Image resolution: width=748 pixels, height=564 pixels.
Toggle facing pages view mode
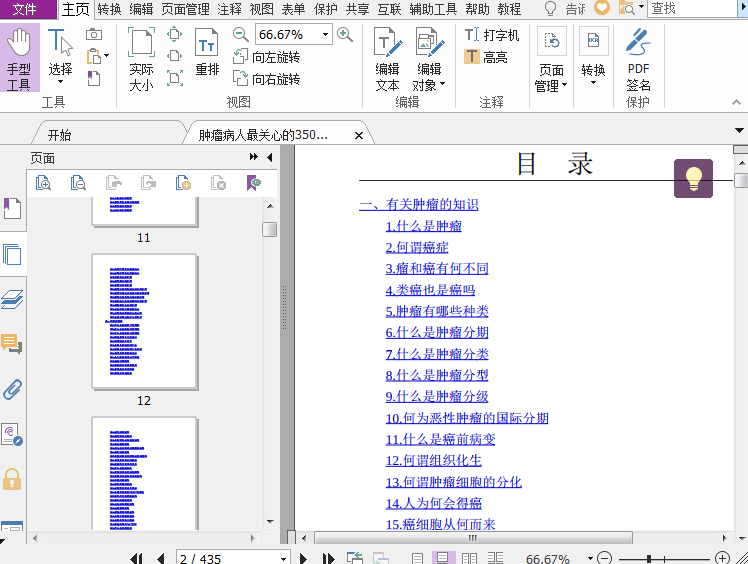469,558
